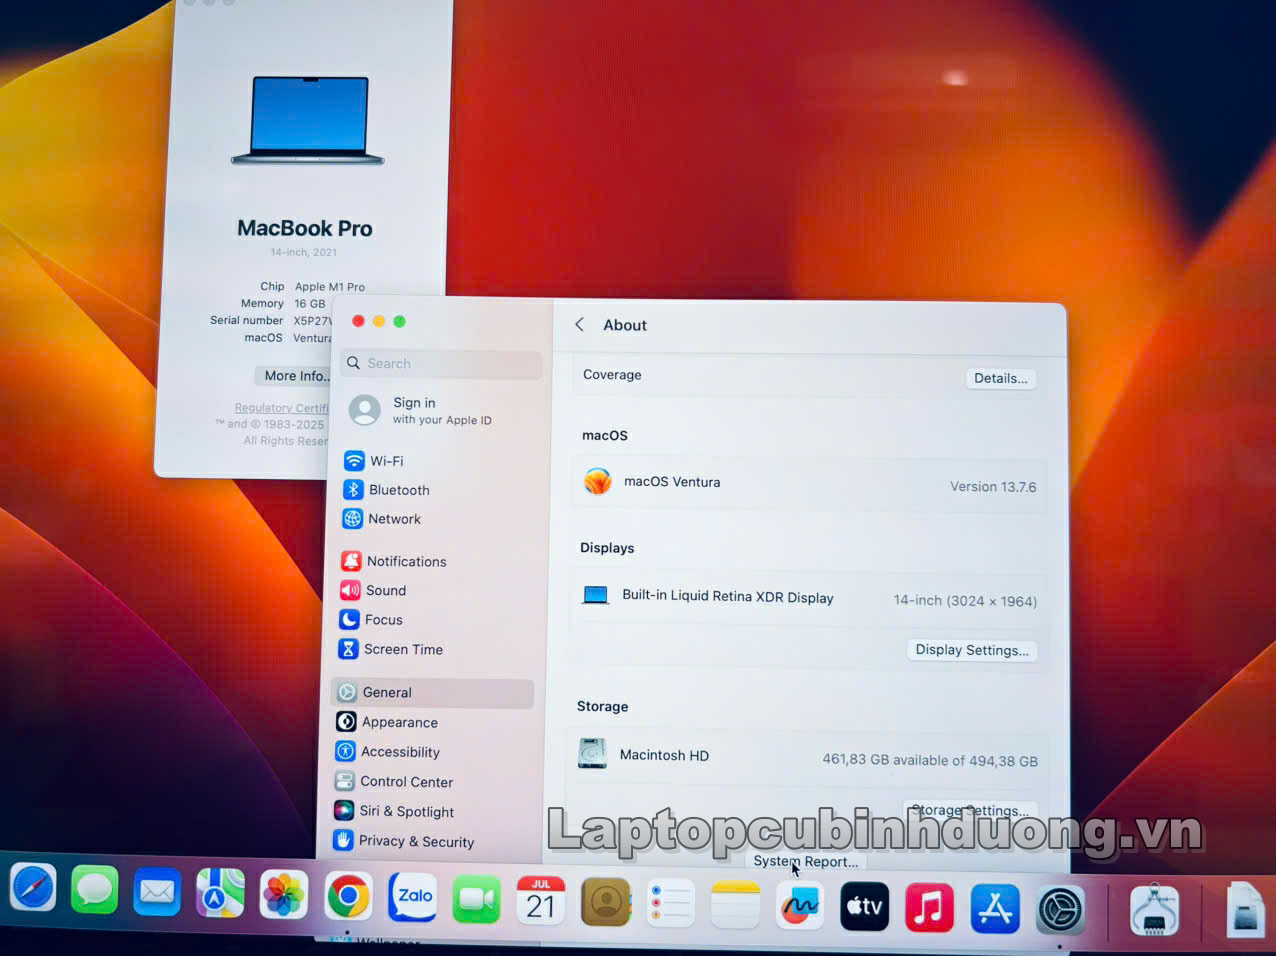Viewport: 1276px width, 956px height.
Task: Open the Mail app in the Dock
Action: pyautogui.click(x=157, y=891)
